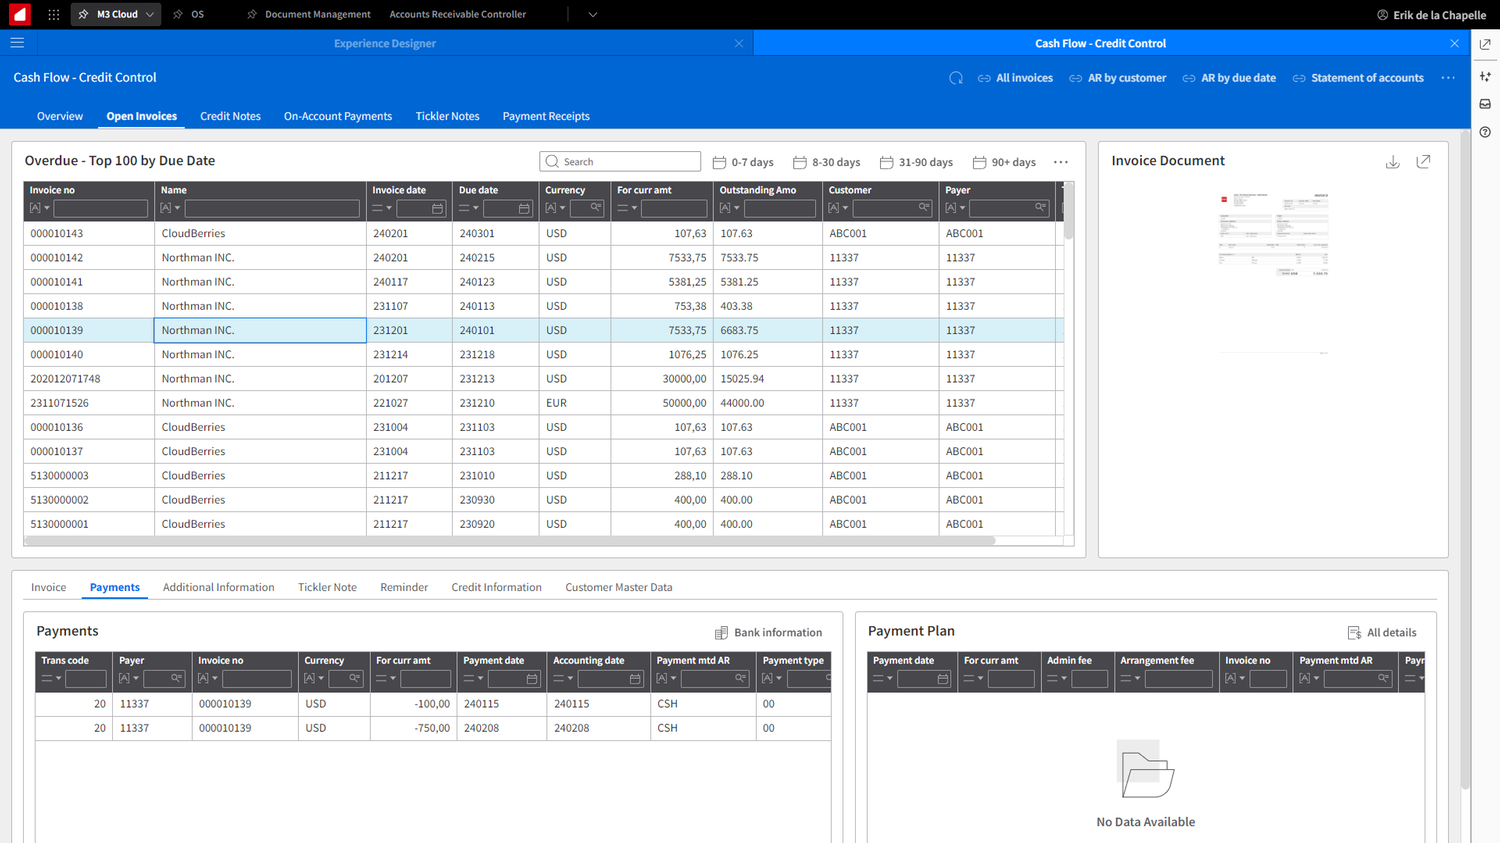Open invoice document in a new window

(x=1423, y=161)
